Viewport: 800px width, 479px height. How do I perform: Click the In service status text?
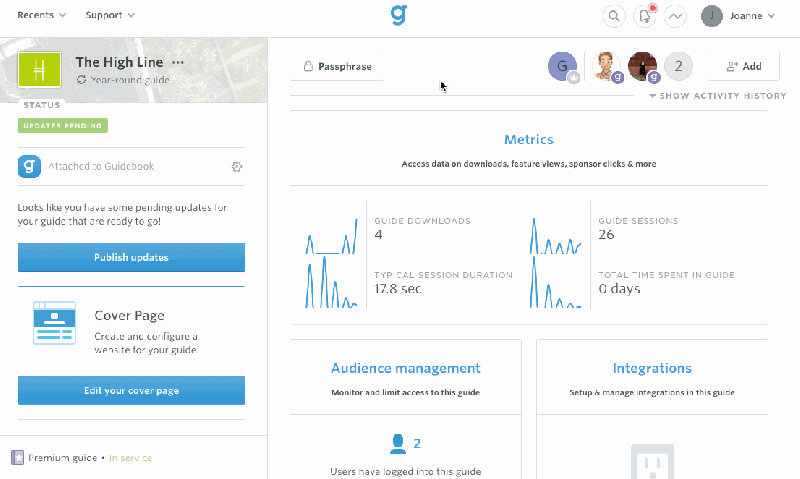pos(131,458)
